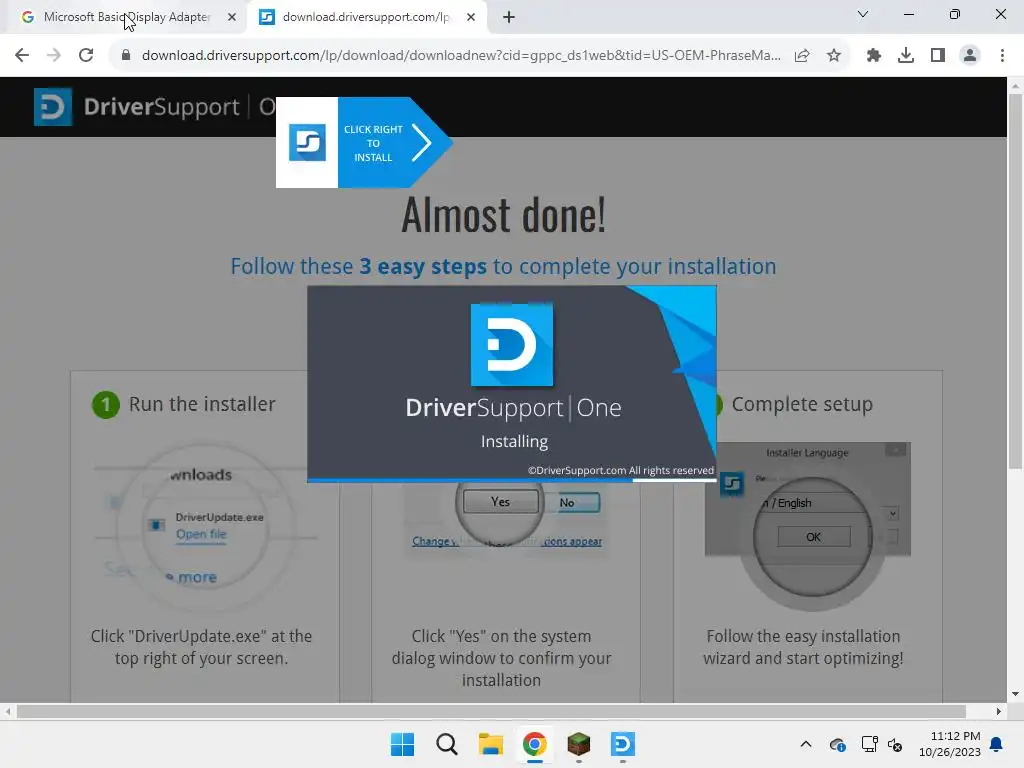This screenshot has width=1024, height=768.
Task: Click the muted volume tray icon
Action: pos(895,744)
